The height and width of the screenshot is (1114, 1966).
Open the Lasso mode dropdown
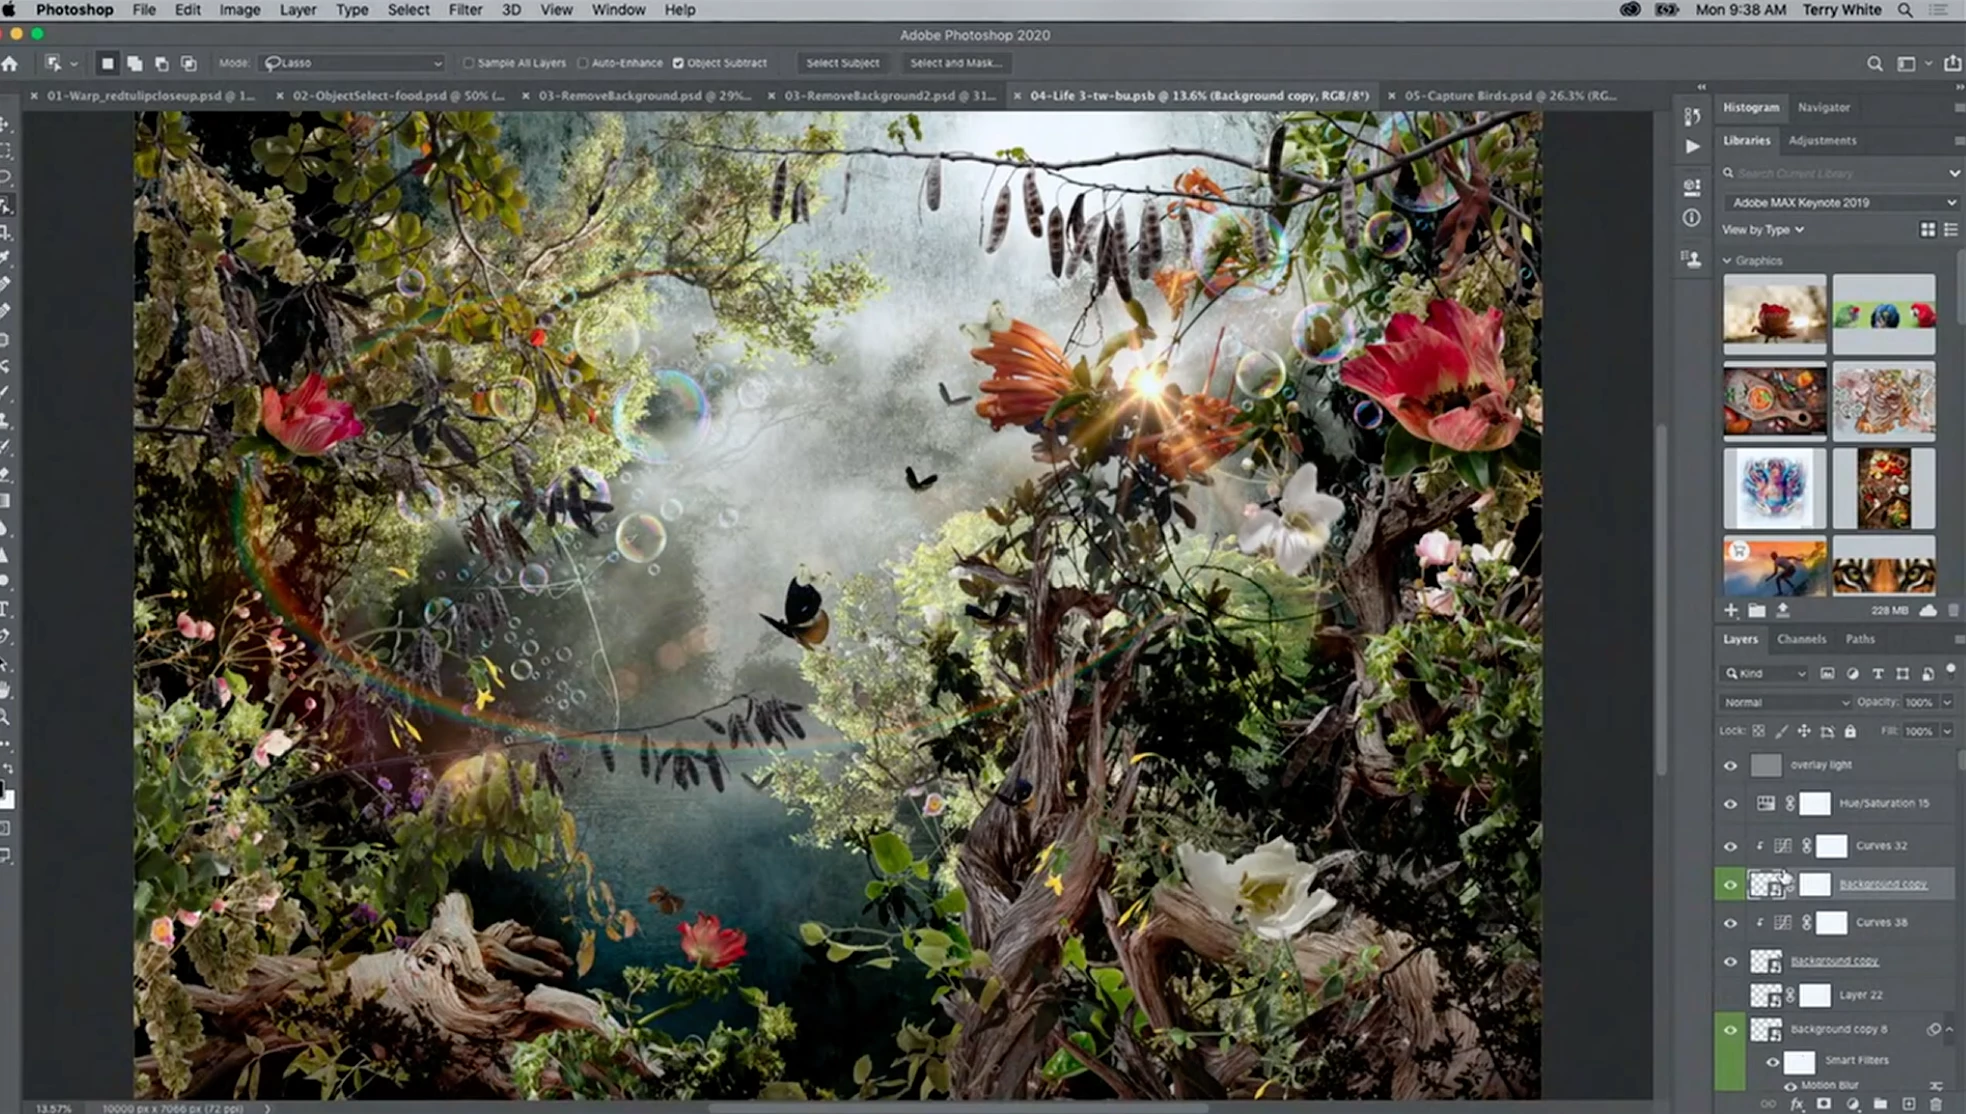click(352, 63)
